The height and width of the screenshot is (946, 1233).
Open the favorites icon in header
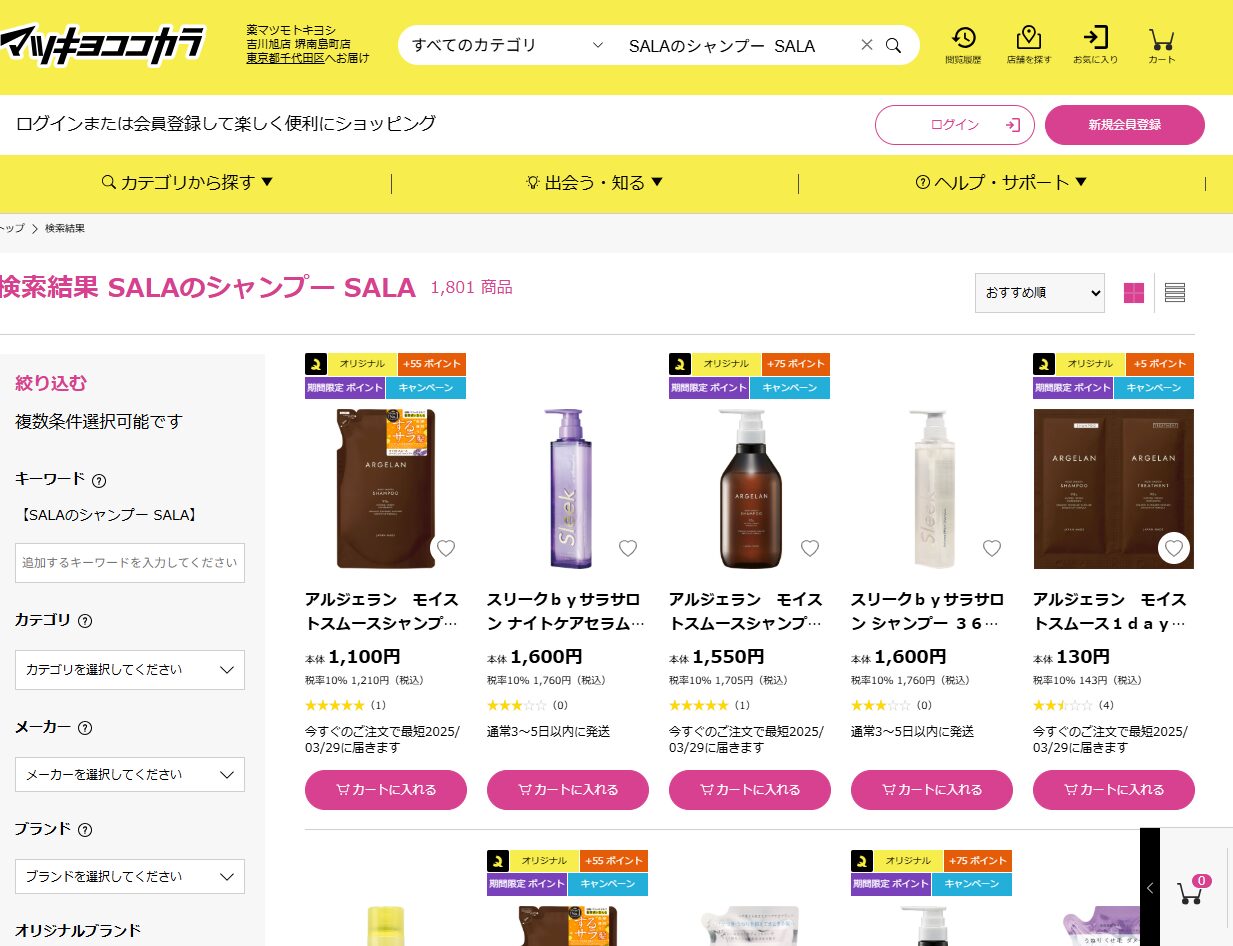(1095, 45)
